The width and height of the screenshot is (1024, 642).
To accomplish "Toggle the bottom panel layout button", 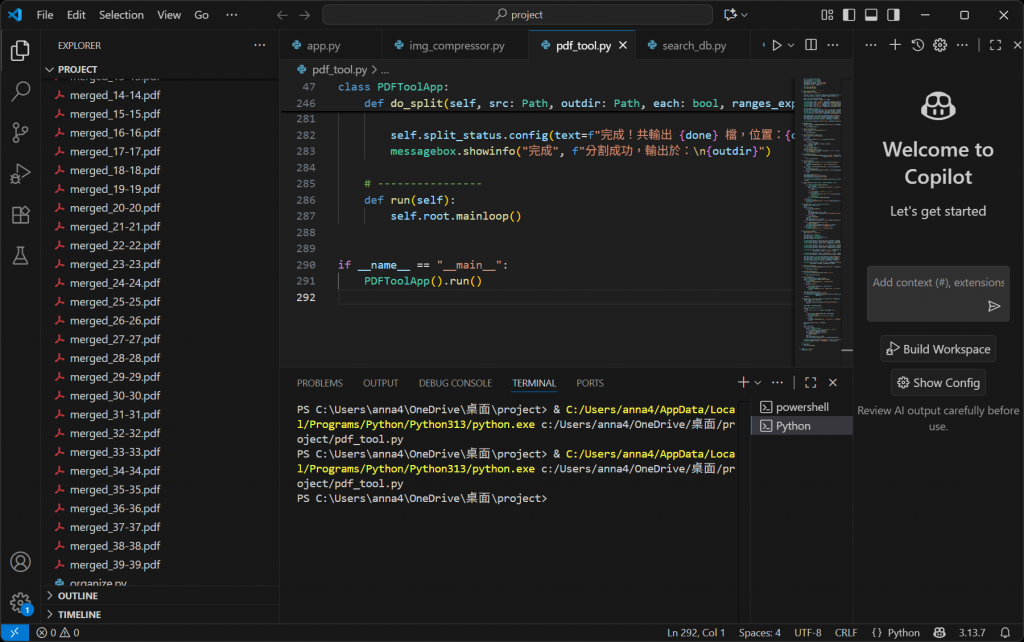I will [x=870, y=15].
